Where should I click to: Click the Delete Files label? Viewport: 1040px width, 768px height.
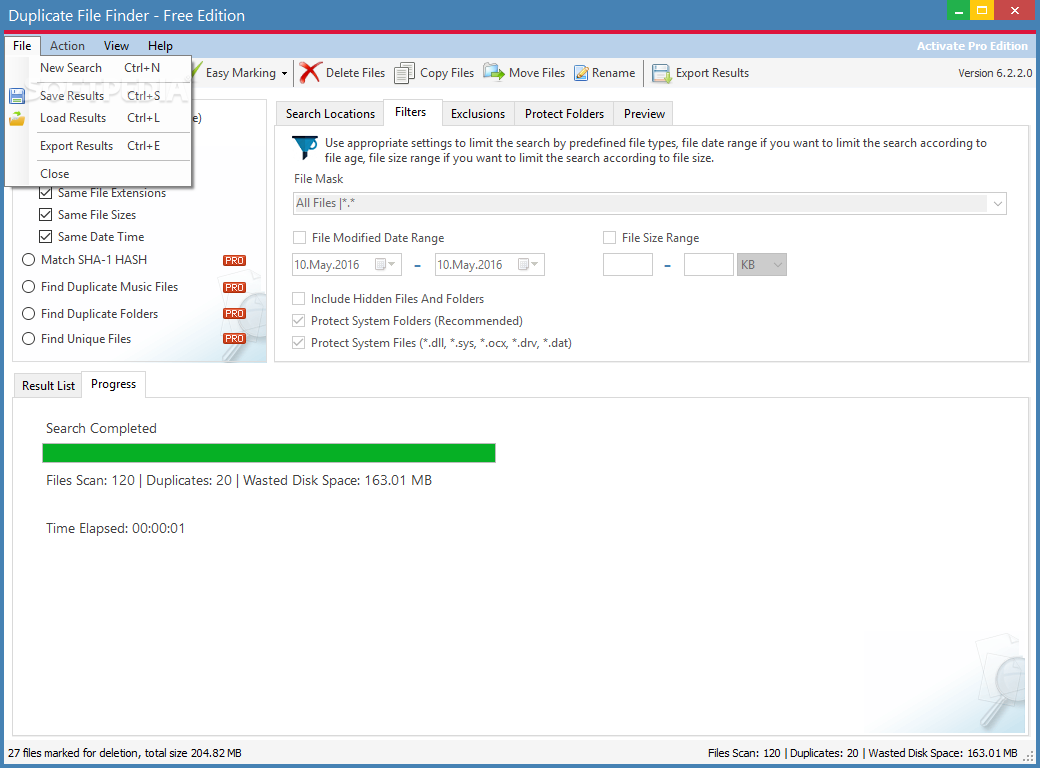pos(356,73)
